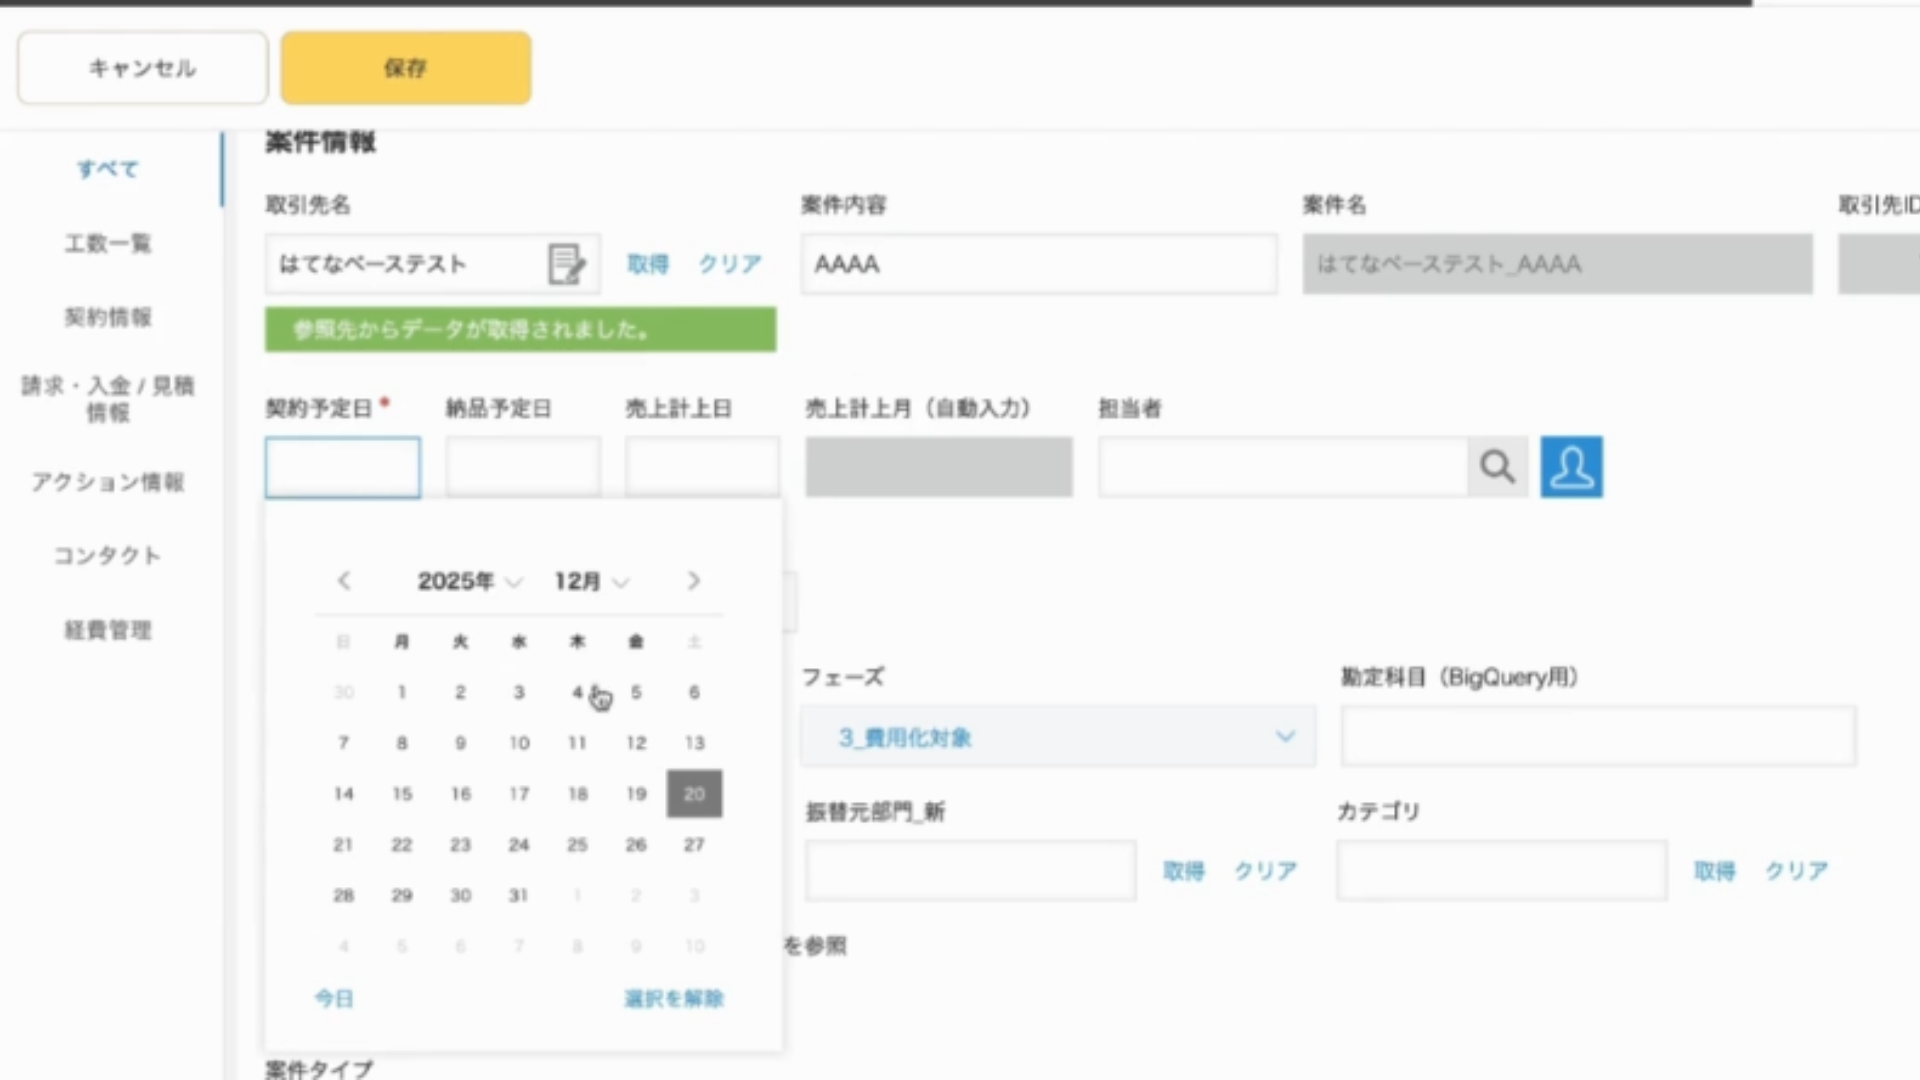
Task: Go to previous month with left arrow
Action: click(344, 581)
